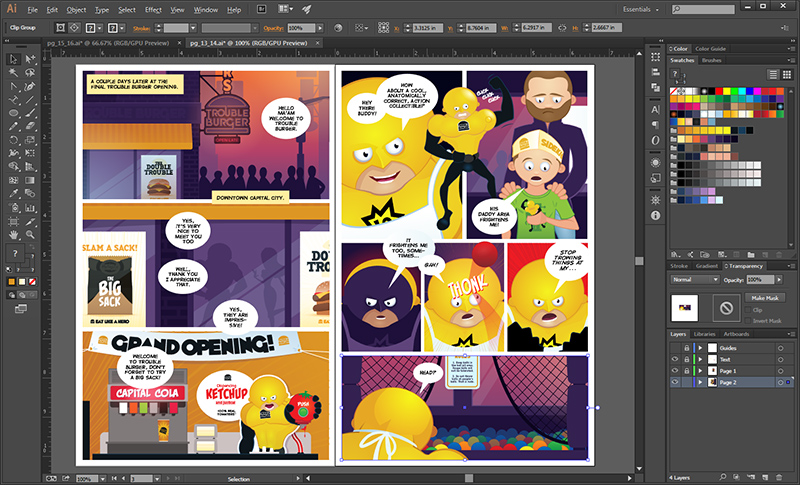Expand the Page 1 layer contents
This screenshot has width=800, height=485.
tap(699, 371)
